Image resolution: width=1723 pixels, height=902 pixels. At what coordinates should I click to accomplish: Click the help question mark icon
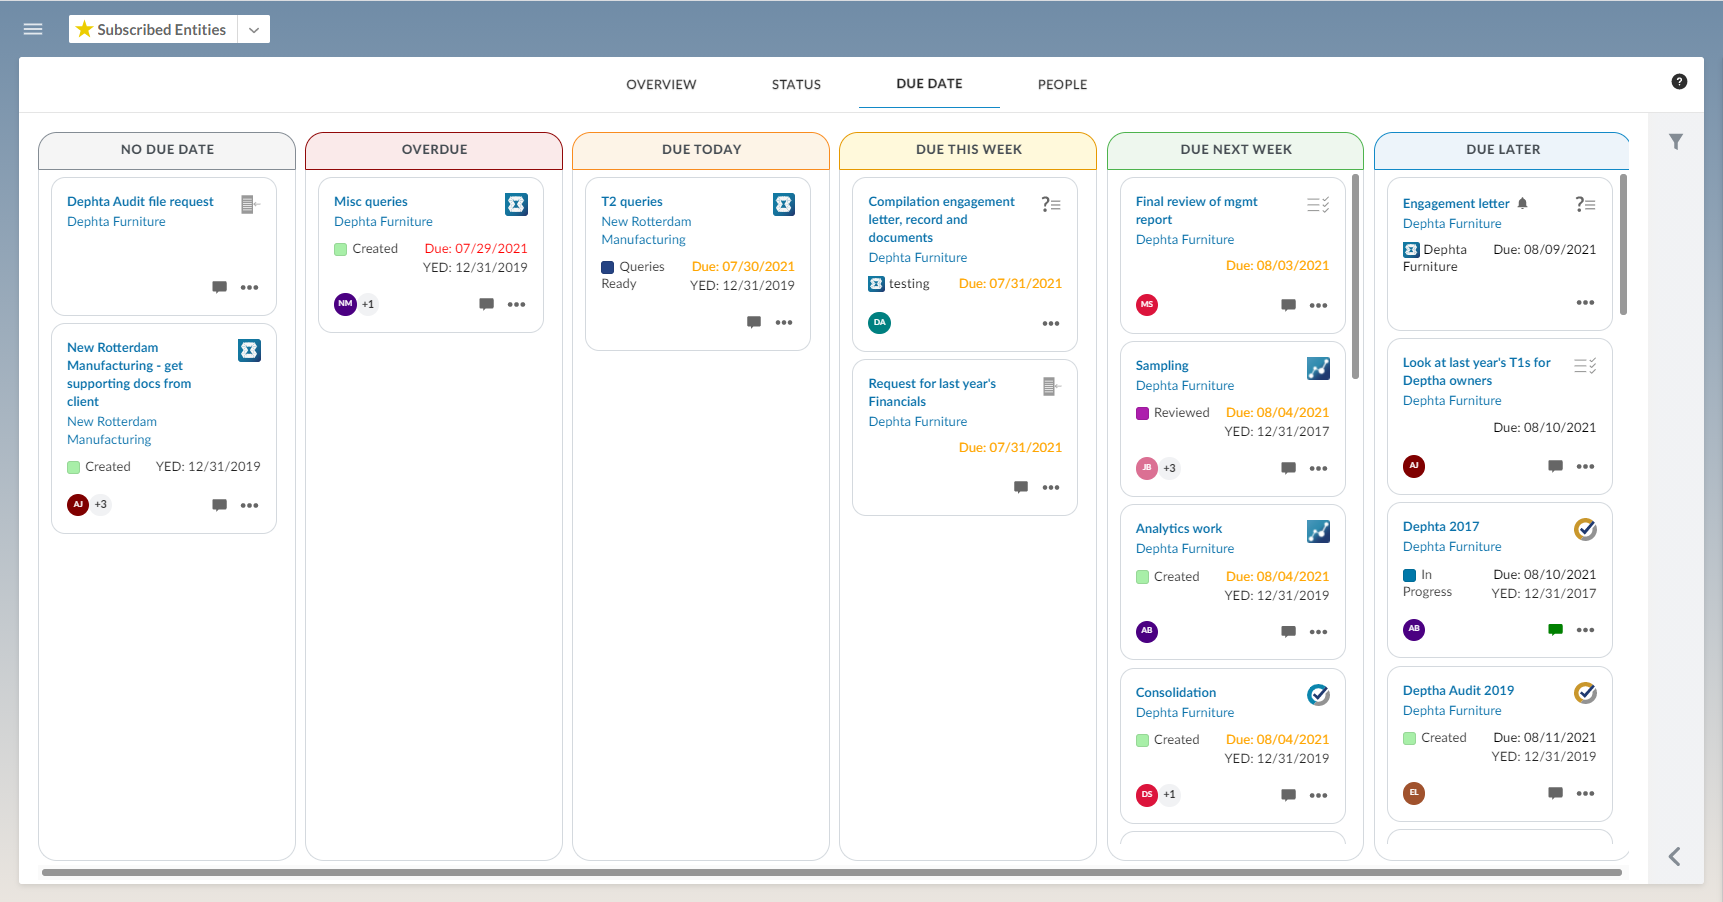[x=1679, y=82]
